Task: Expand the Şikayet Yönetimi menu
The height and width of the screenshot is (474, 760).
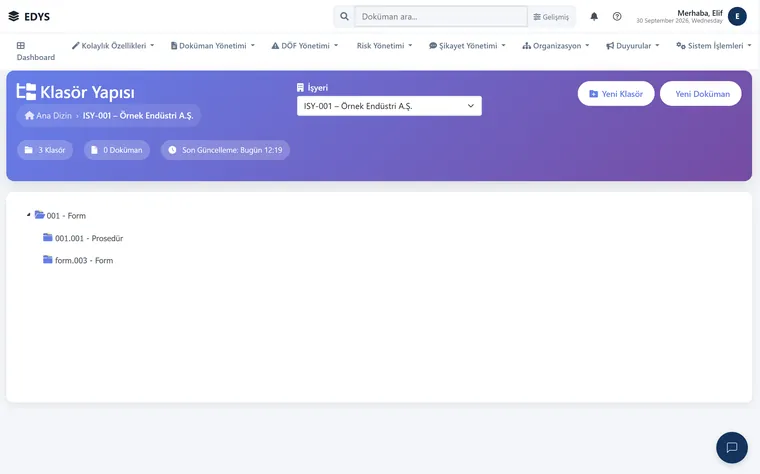Action: pos(467,46)
